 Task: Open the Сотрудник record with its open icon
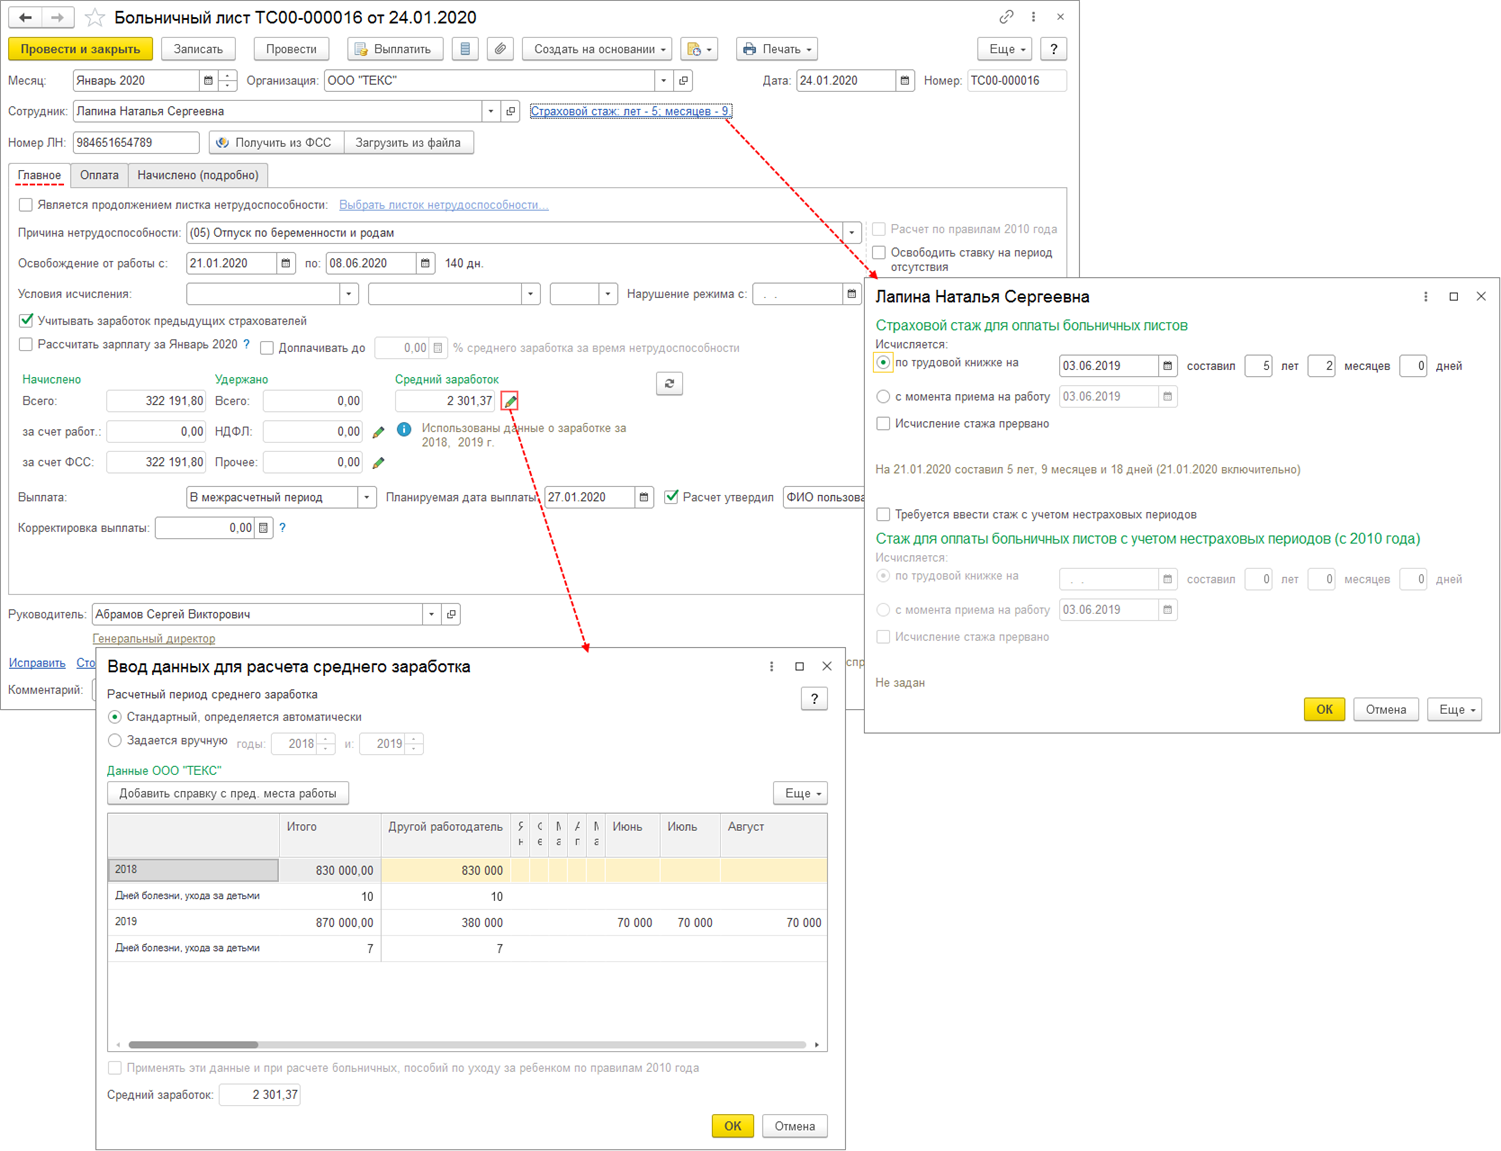tap(511, 111)
